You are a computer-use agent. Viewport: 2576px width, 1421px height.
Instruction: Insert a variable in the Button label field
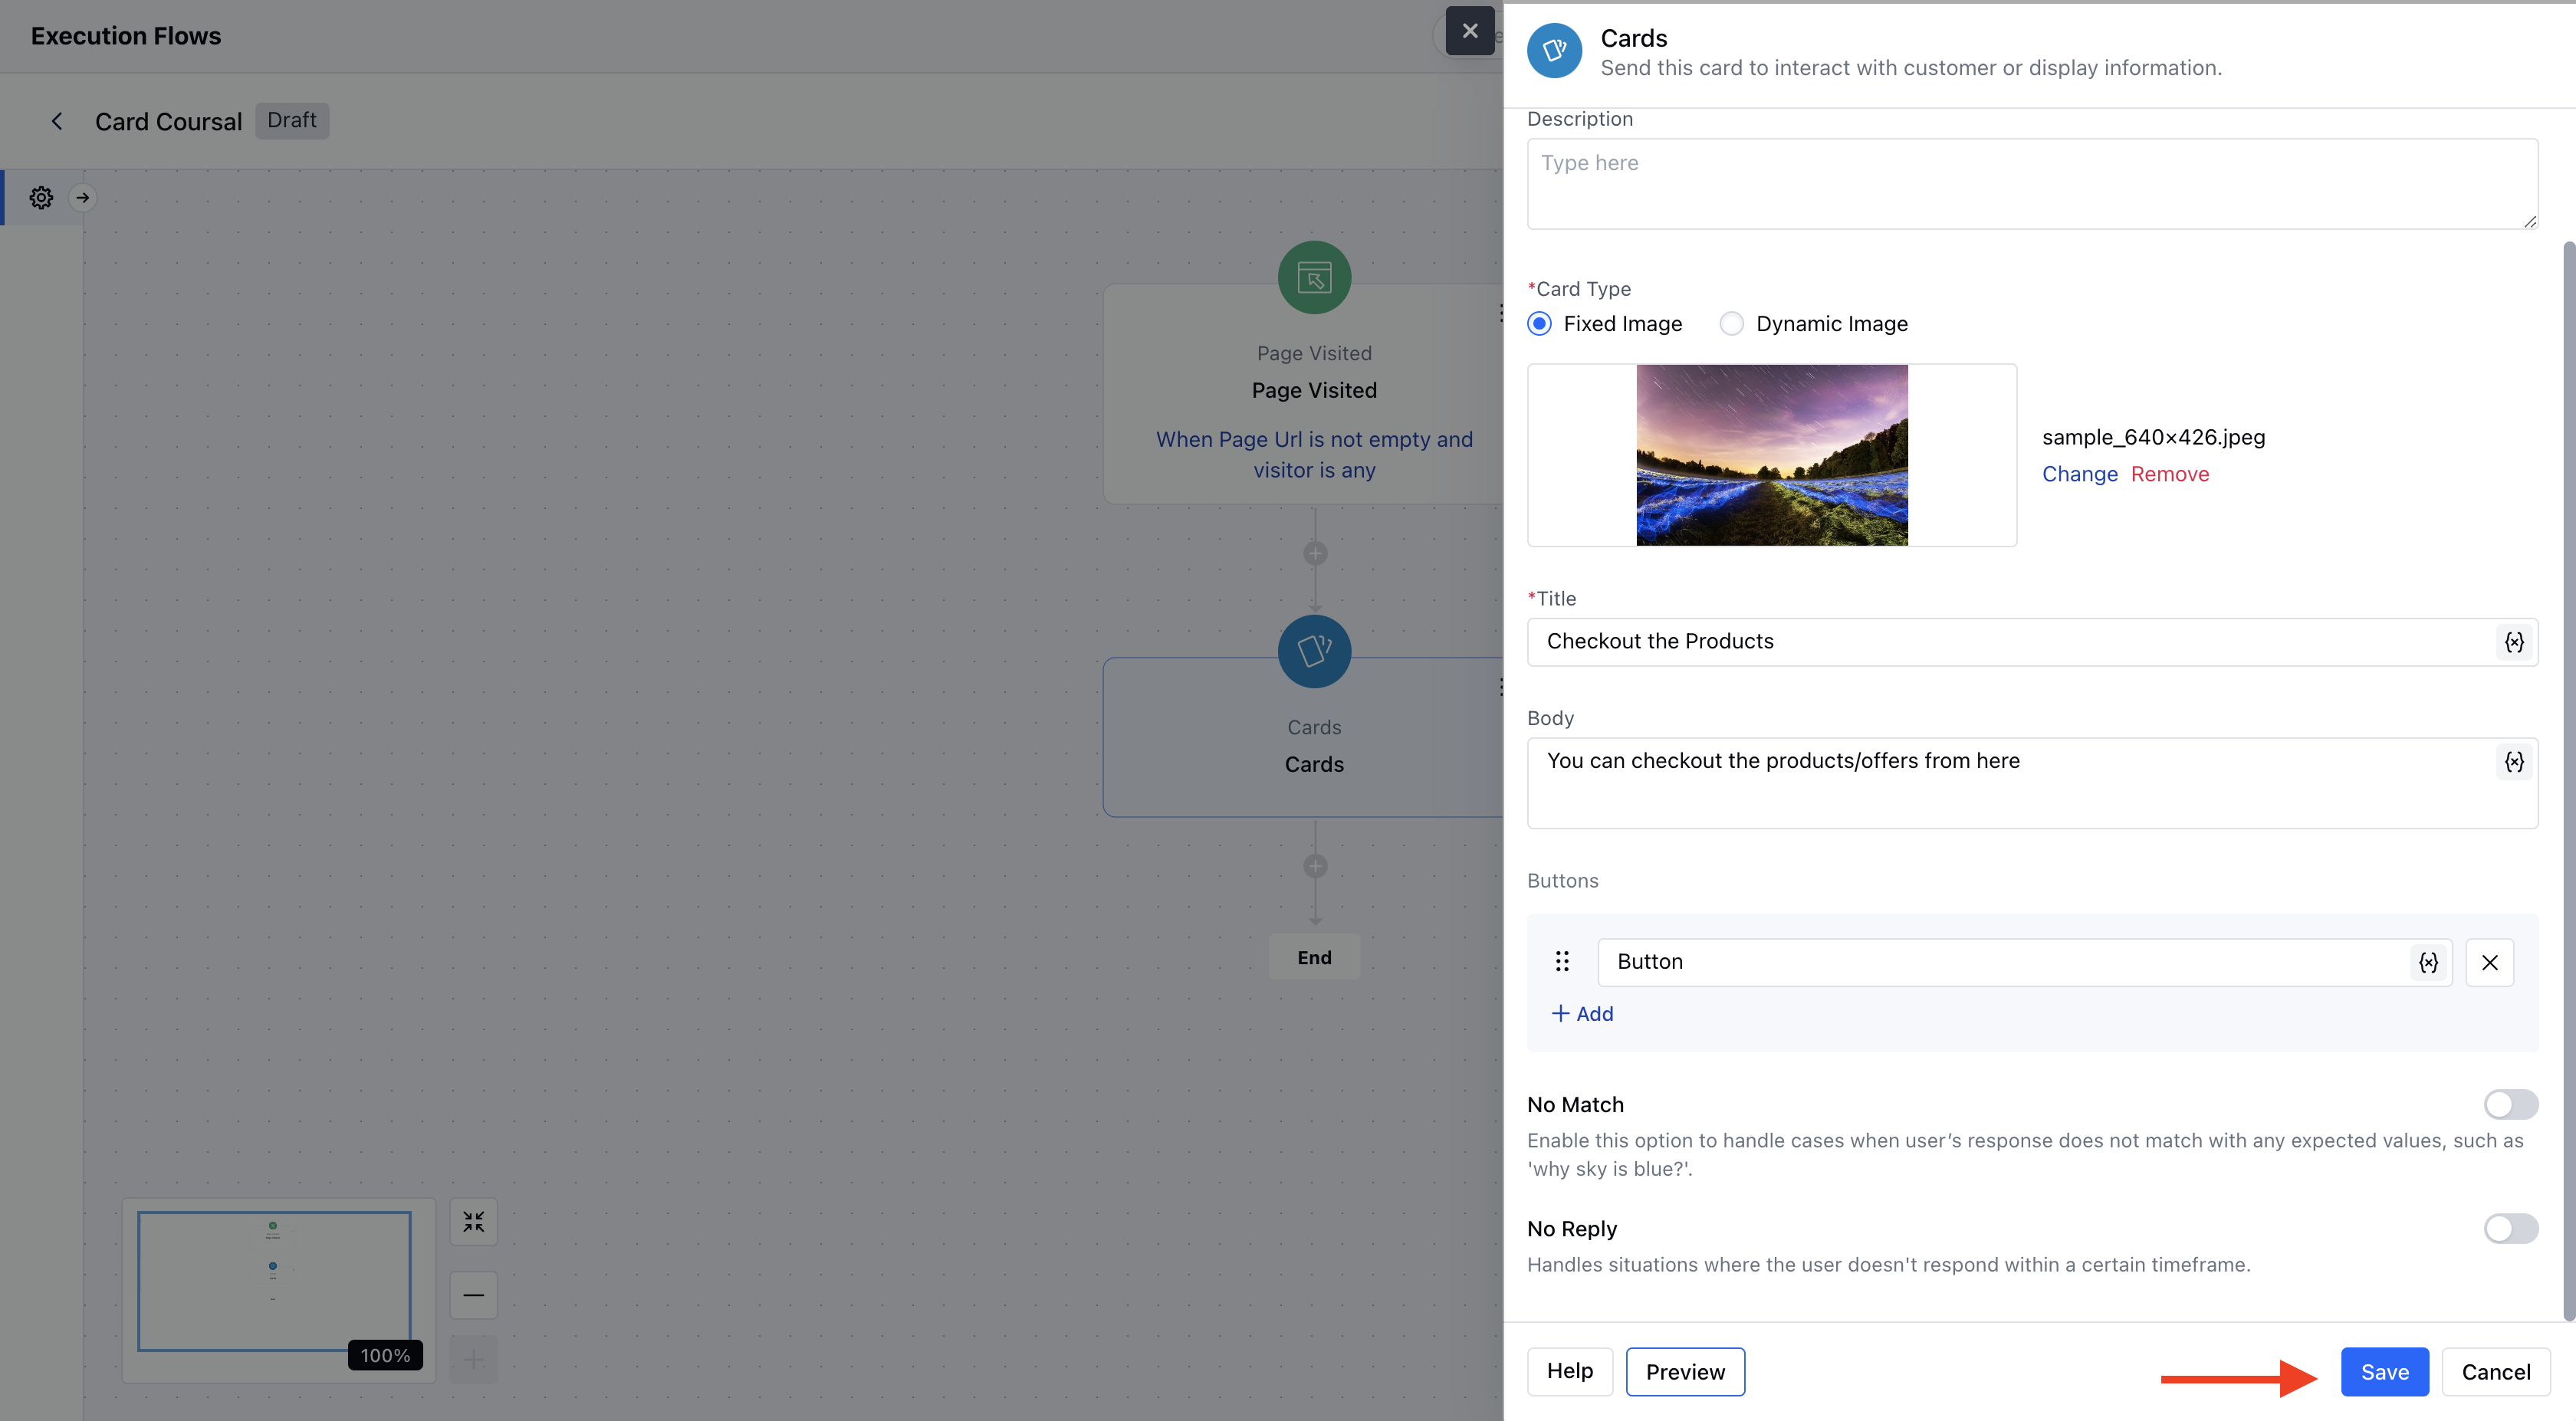click(x=2428, y=961)
